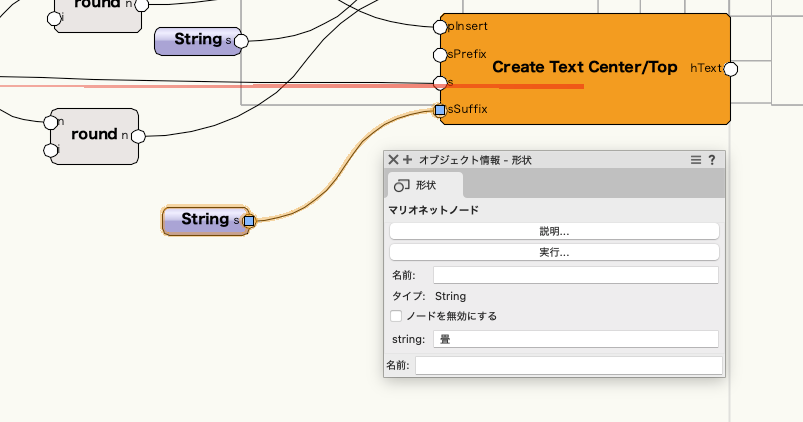Click the sPrefix input port
Viewport: 803px width, 422px height.
pos(439,54)
